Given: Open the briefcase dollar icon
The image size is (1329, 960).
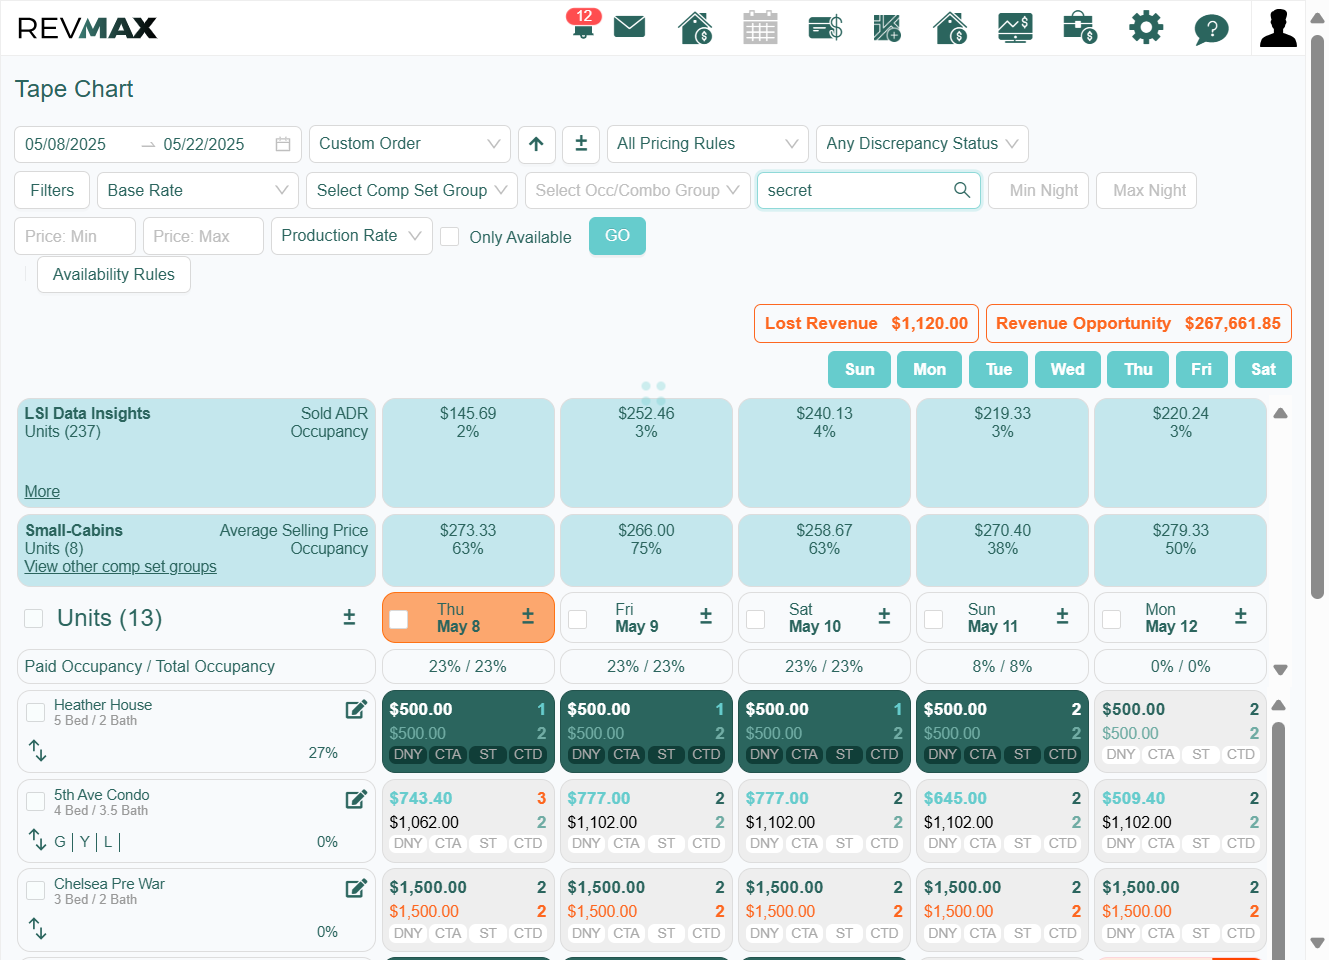Looking at the screenshot, I should pyautogui.click(x=1080, y=27).
